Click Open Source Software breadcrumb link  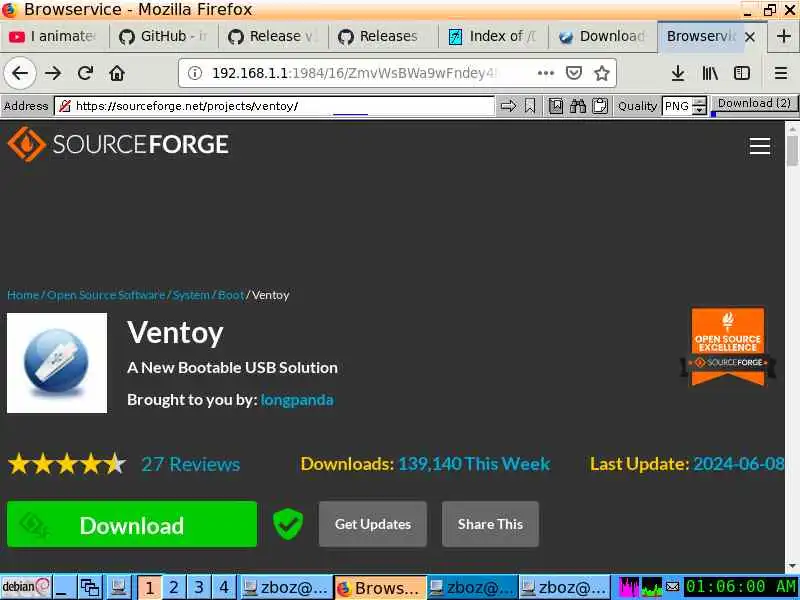click(106, 295)
